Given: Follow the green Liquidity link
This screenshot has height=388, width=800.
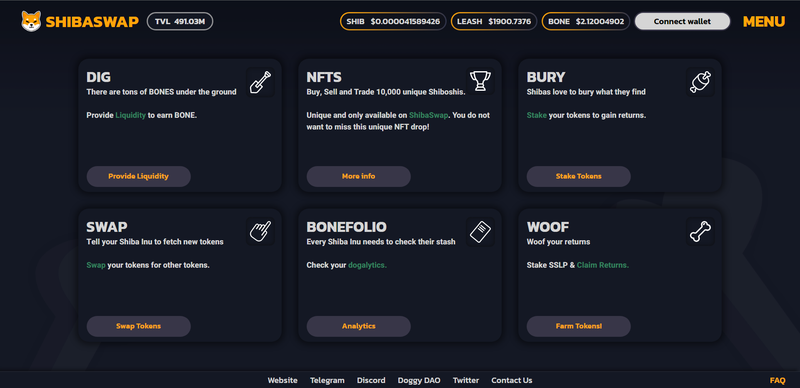Looking at the screenshot, I should pos(131,115).
